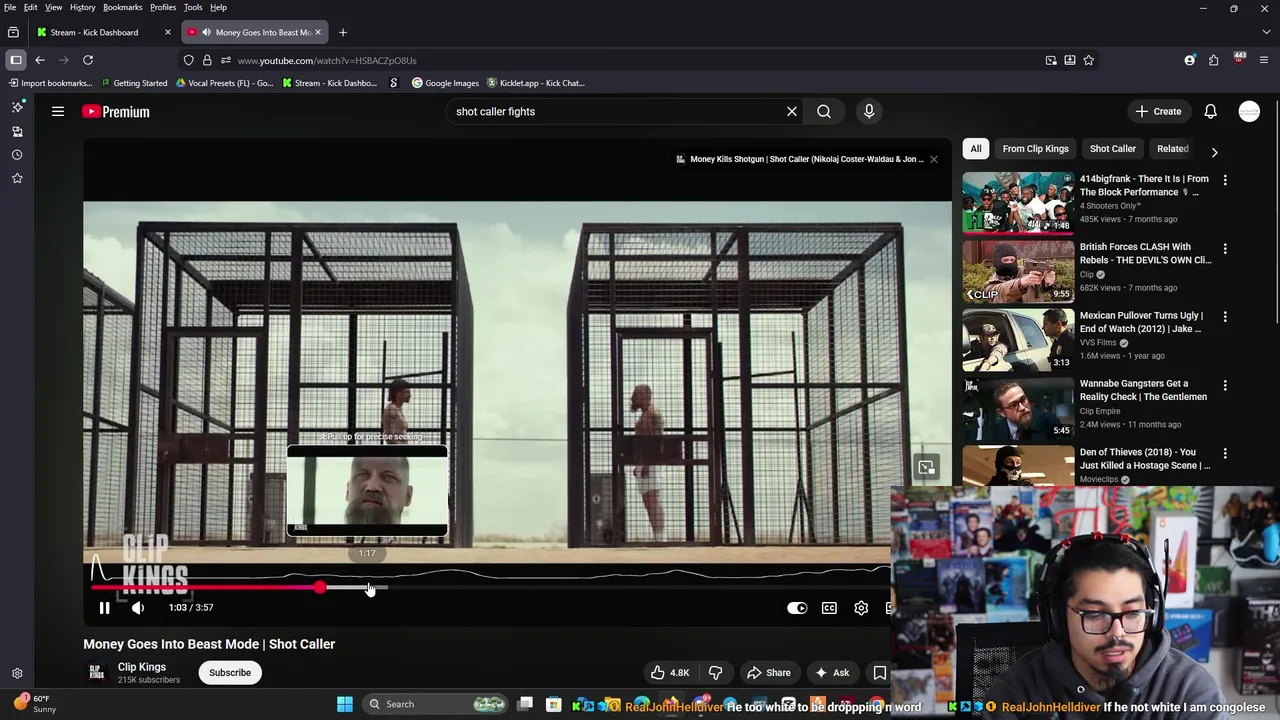The height and width of the screenshot is (720, 1280).
Task: Subscribe to Clip Kings channel
Action: 230,673
